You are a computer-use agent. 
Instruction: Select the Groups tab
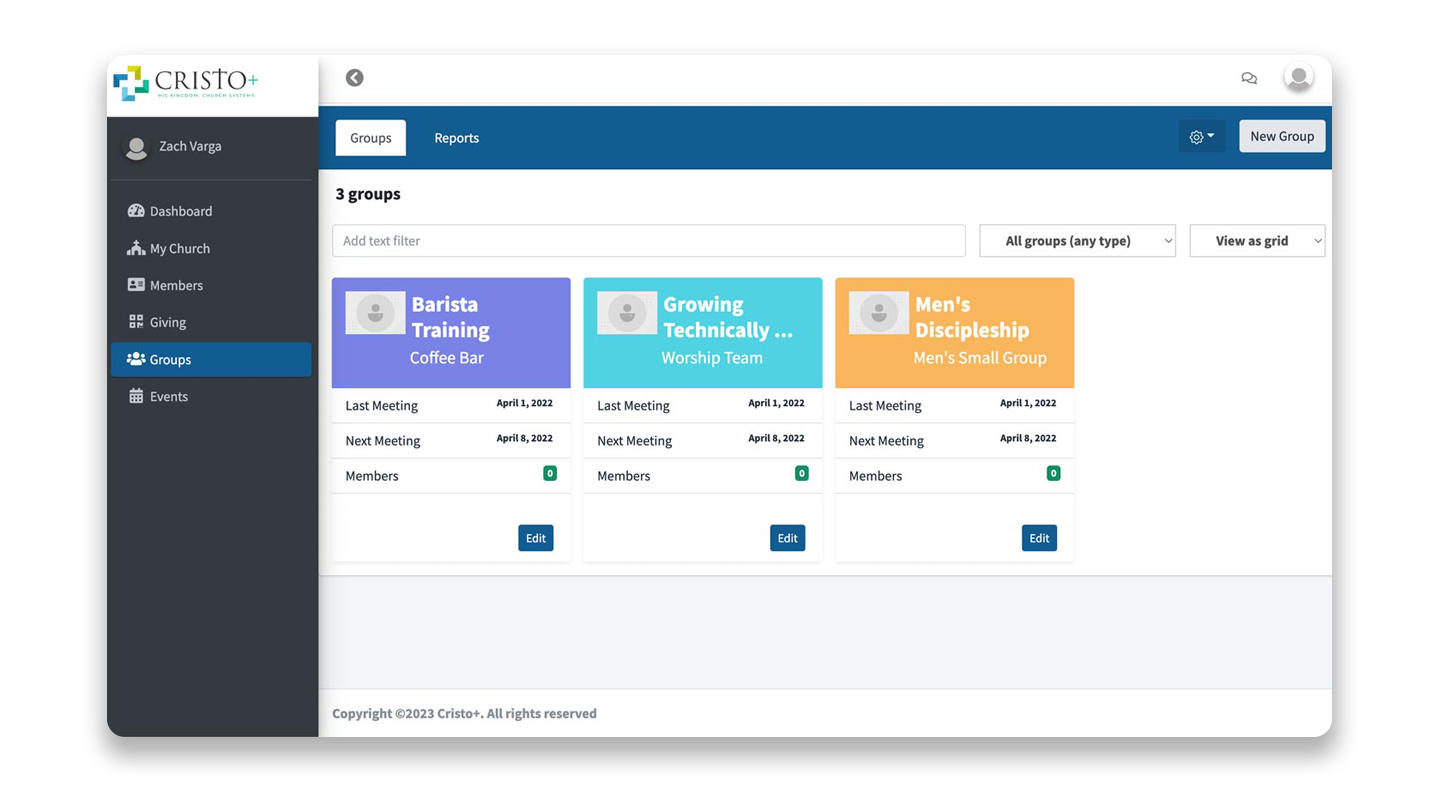pos(371,138)
